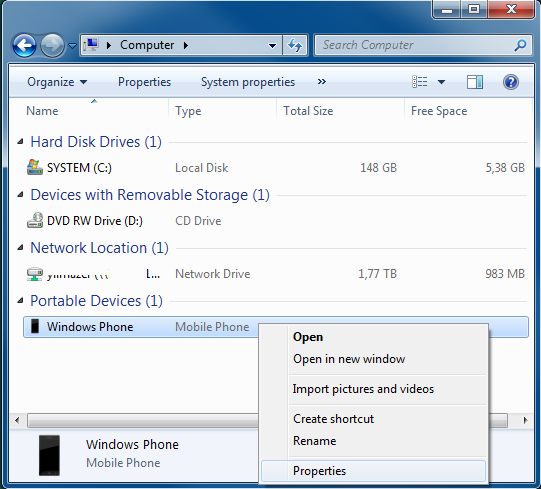
Task: Open the recent pages dropdown arrow
Action: point(72,45)
